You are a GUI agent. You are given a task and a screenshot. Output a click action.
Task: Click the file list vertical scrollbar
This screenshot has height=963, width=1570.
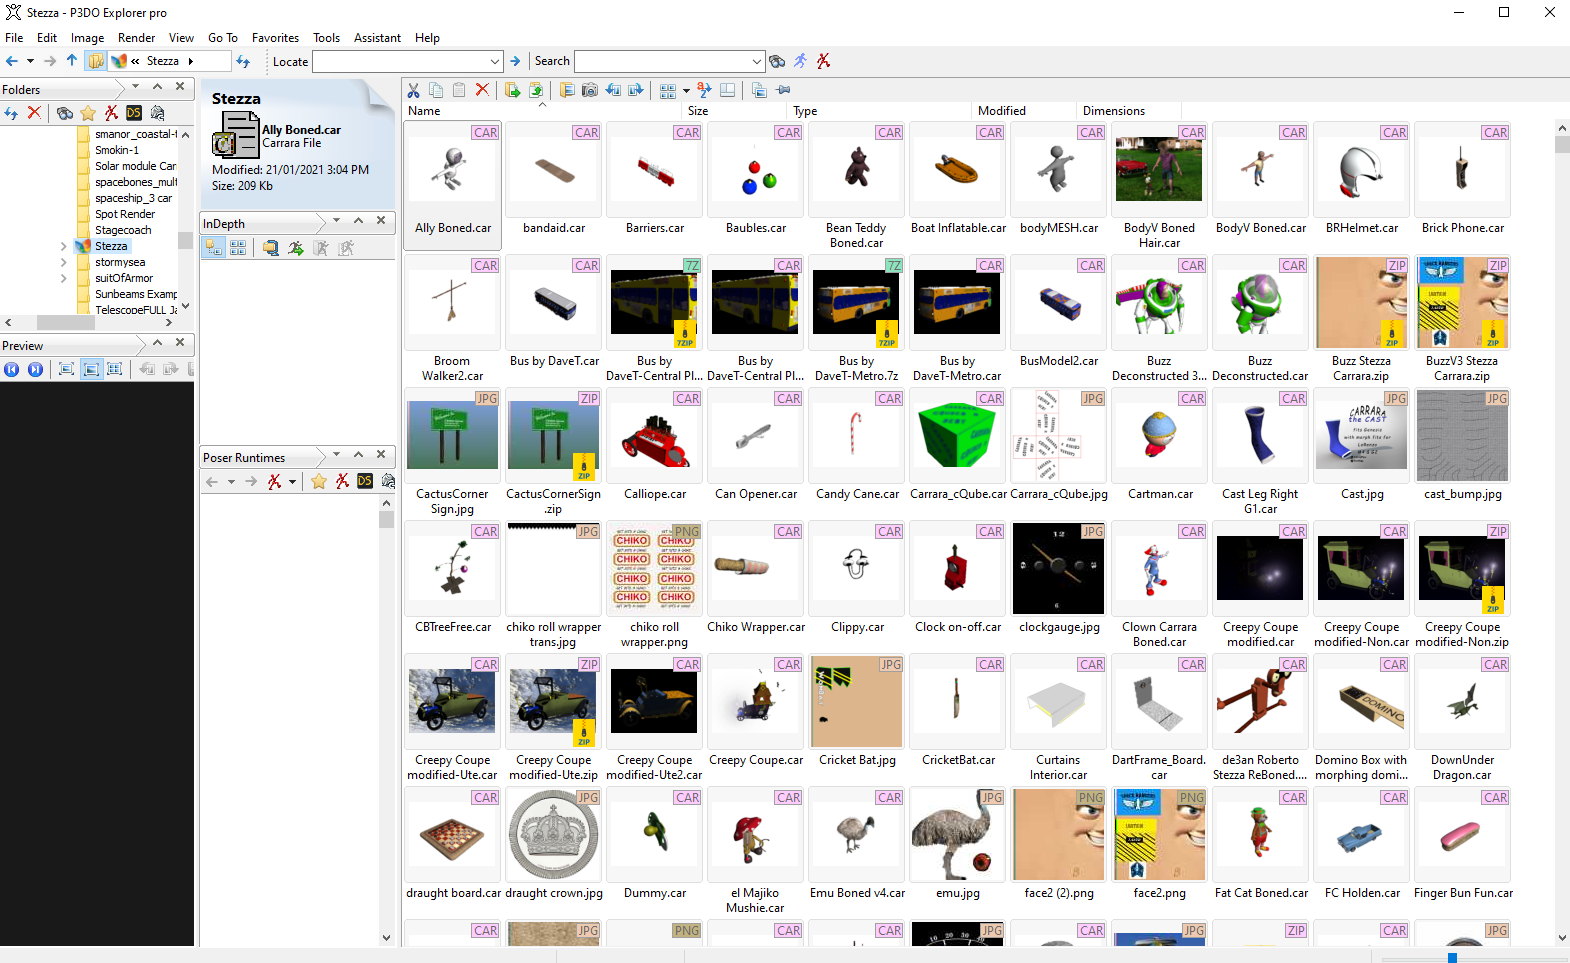click(x=1562, y=534)
